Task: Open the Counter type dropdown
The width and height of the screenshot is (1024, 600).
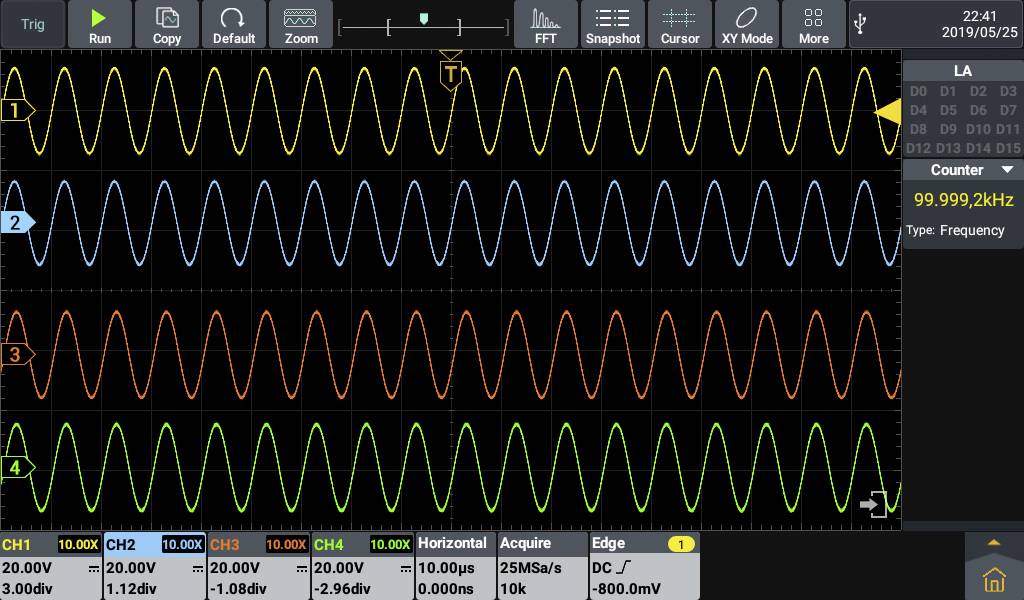Action: (x=1005, y=170)
